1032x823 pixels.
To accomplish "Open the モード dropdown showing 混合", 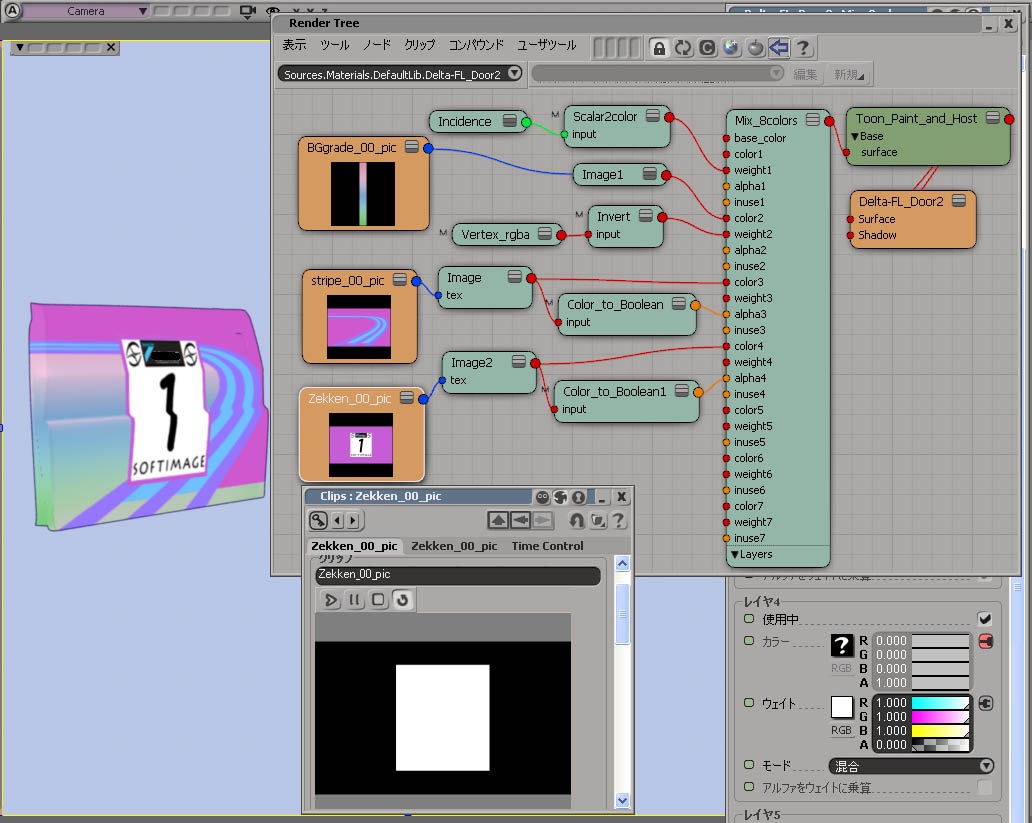I will coord(911,766).
